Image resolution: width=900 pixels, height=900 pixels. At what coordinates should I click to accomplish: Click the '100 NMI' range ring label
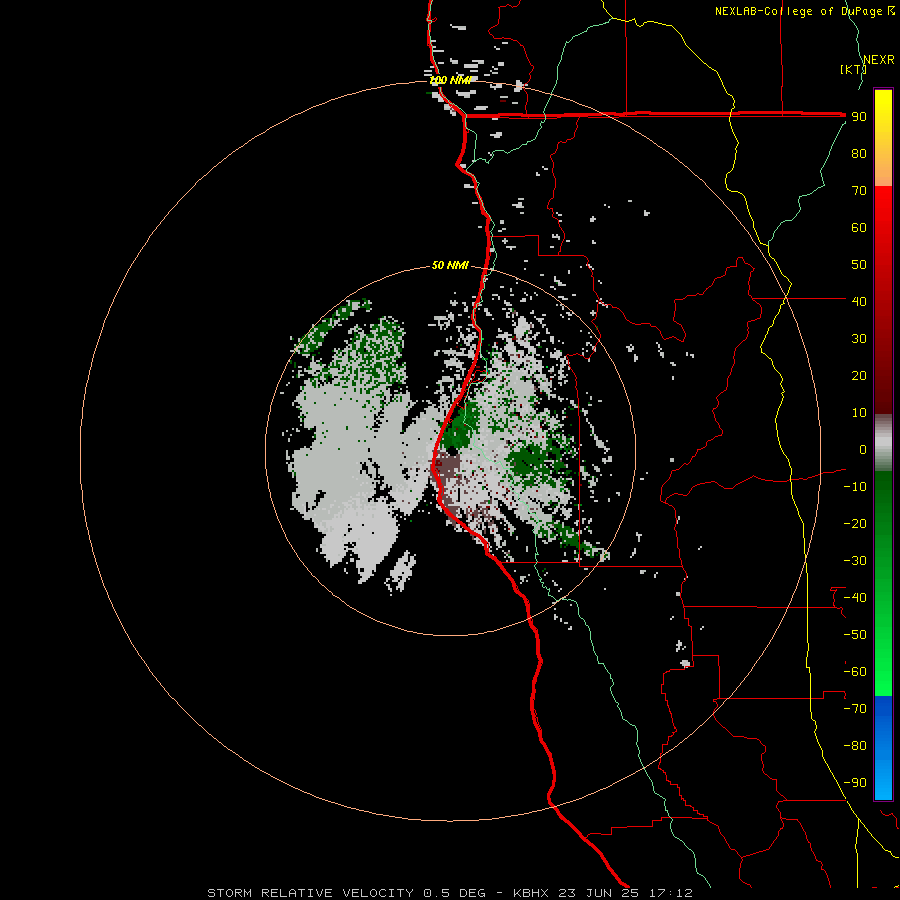[450, 80]
